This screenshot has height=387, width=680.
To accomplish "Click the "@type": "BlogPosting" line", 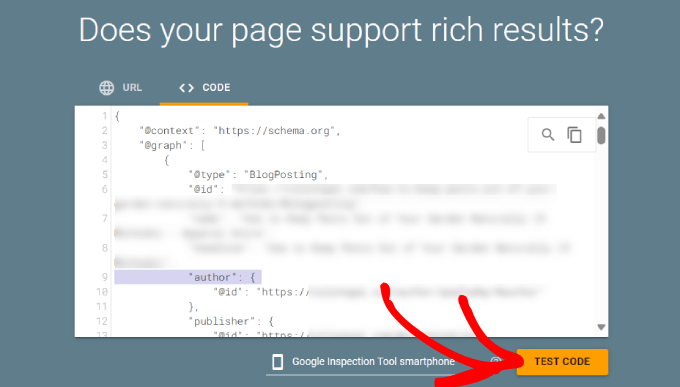I will pos(258,174).
